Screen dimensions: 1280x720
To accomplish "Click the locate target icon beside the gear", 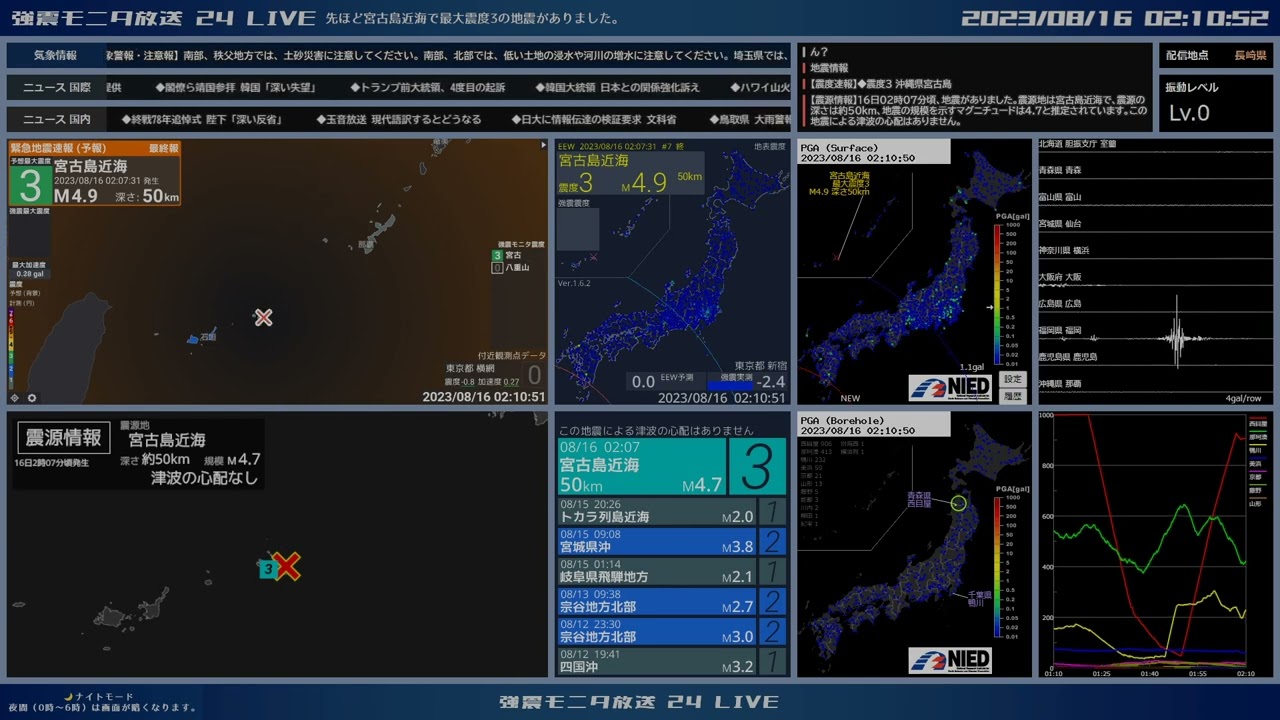I will click(14, 398).
